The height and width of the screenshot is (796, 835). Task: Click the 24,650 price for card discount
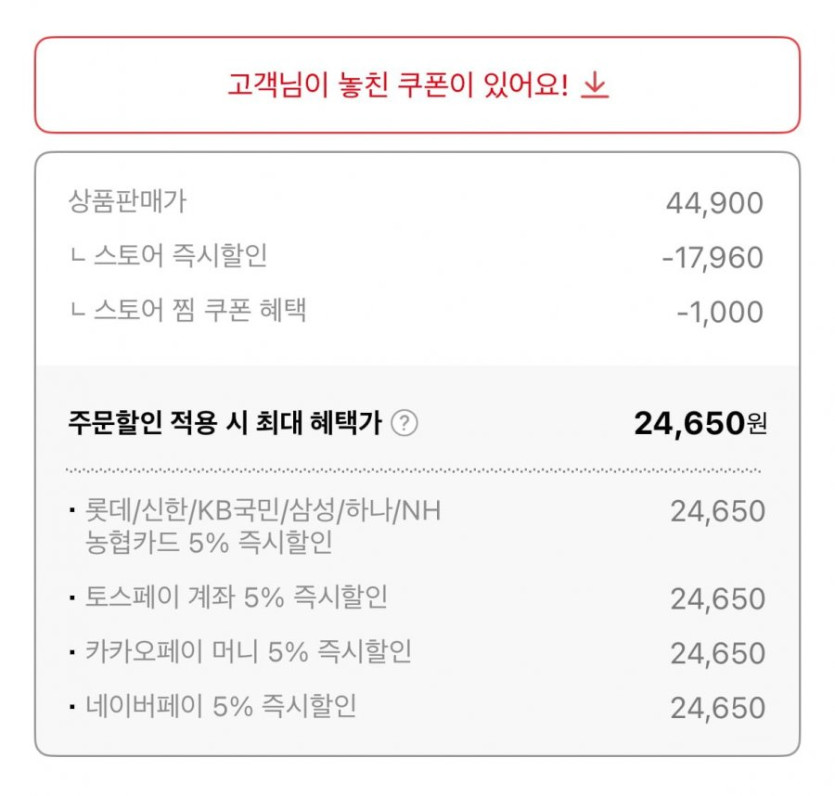[717, 512]
